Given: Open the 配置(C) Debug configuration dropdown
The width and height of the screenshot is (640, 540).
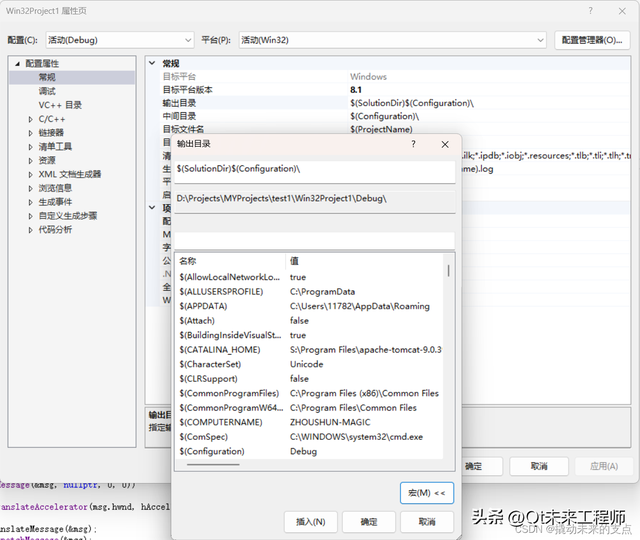Looking at the screenshot, I should click(x=120, y=40).
